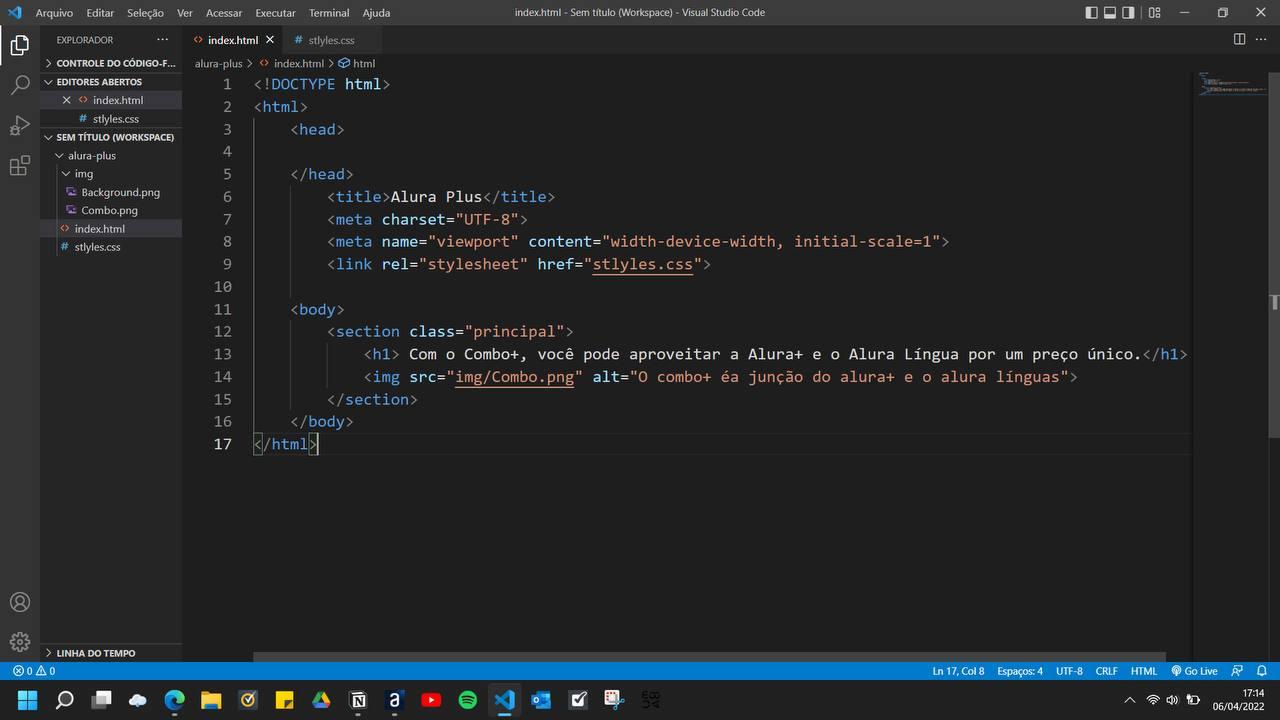Open the Acessar menu

(x=224, y=13)
